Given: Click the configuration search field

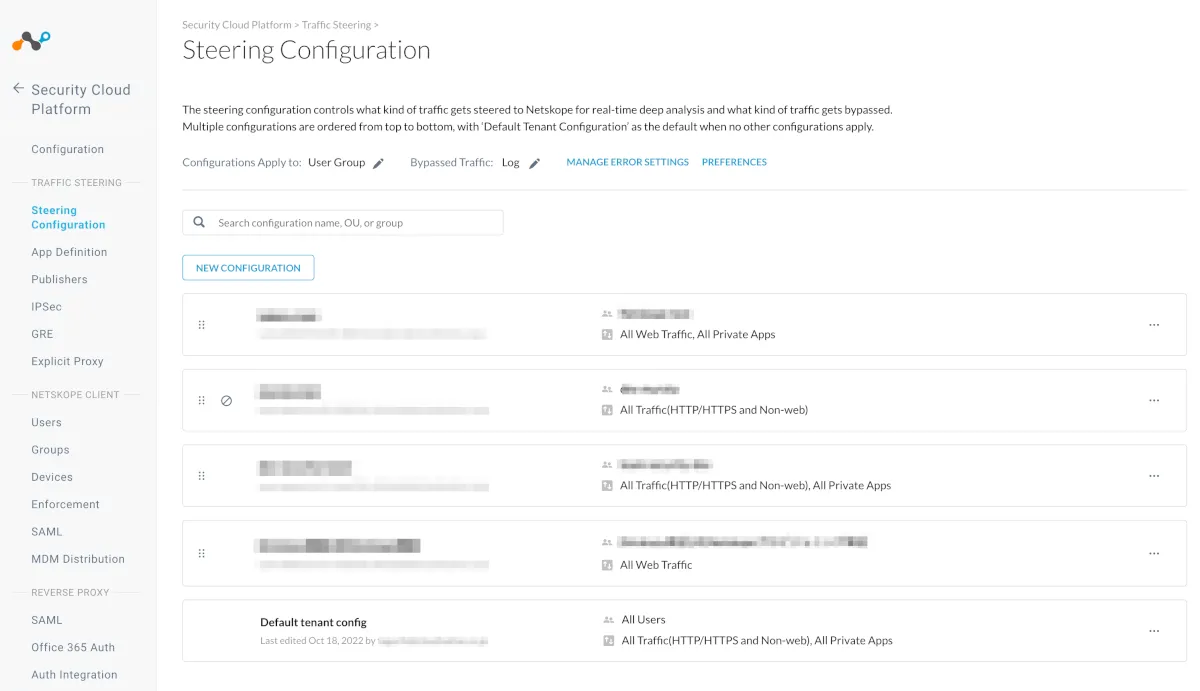Looking at the screenshot, I should 355,222.
